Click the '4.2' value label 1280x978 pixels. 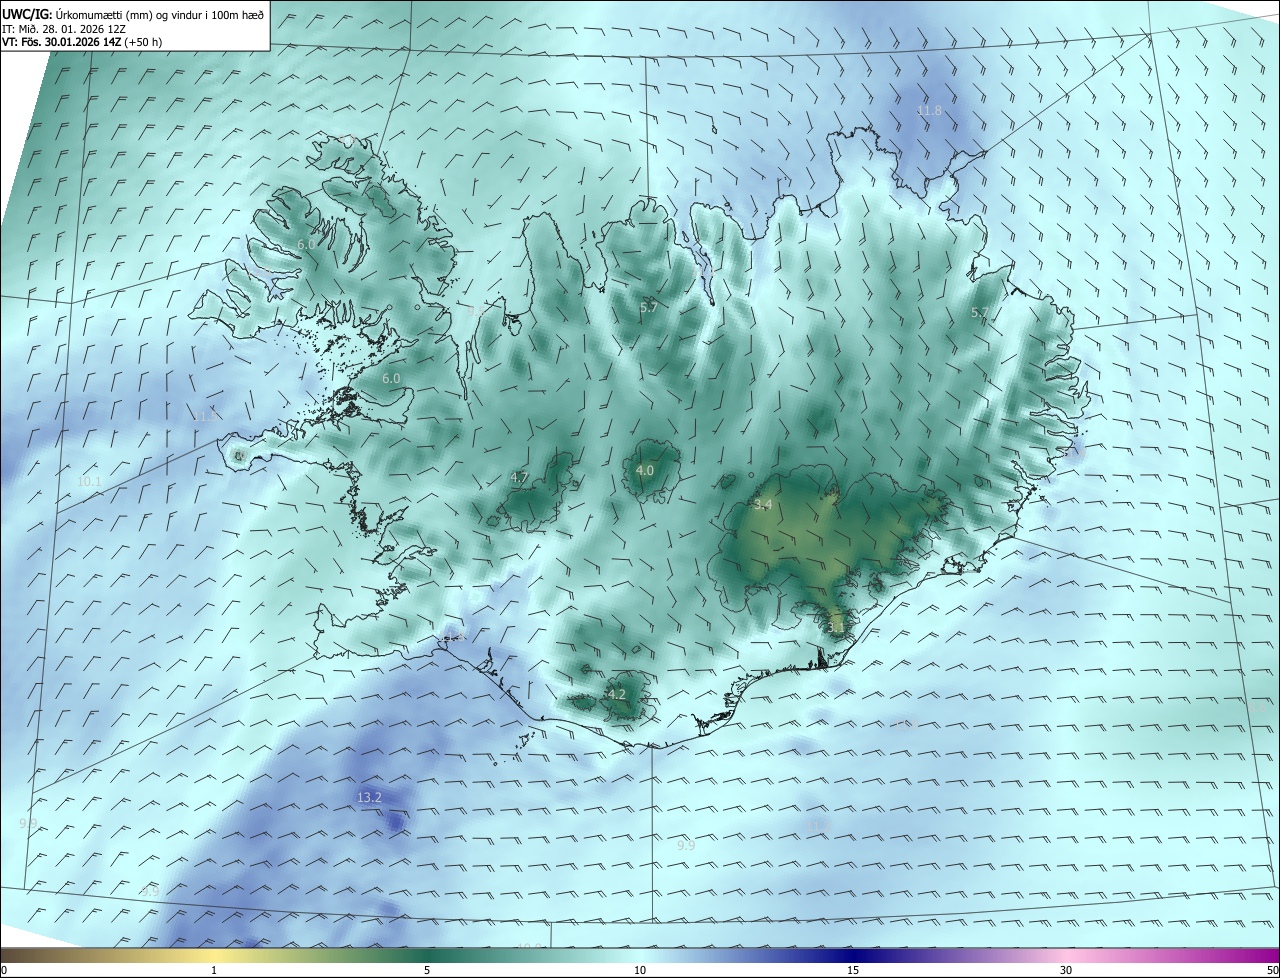(x=616, y=694)
